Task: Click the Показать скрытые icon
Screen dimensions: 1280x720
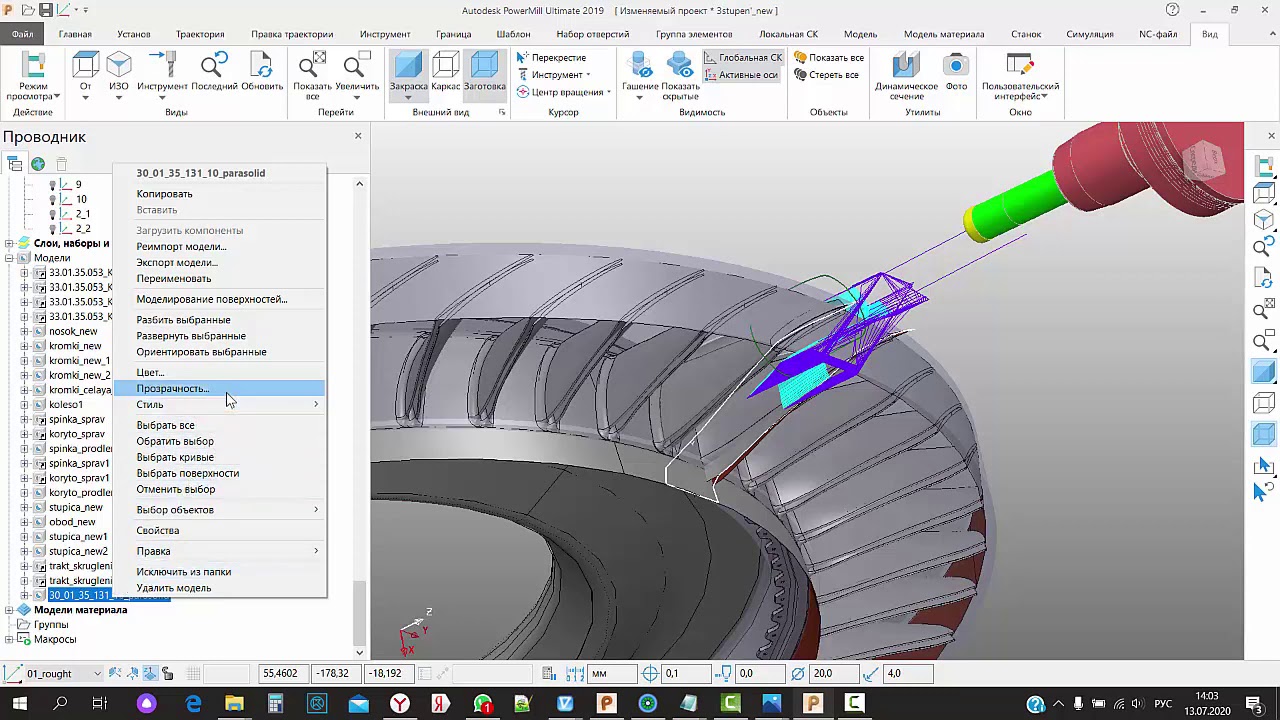Action: coord(680,67)
